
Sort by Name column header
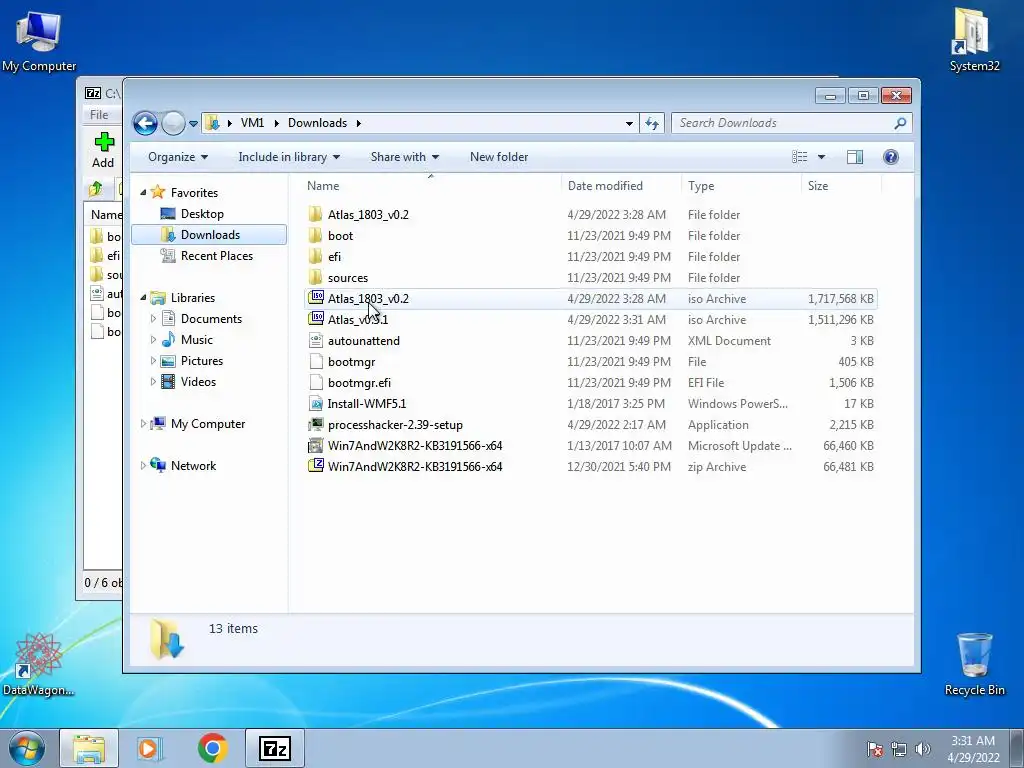coord(431,185)
